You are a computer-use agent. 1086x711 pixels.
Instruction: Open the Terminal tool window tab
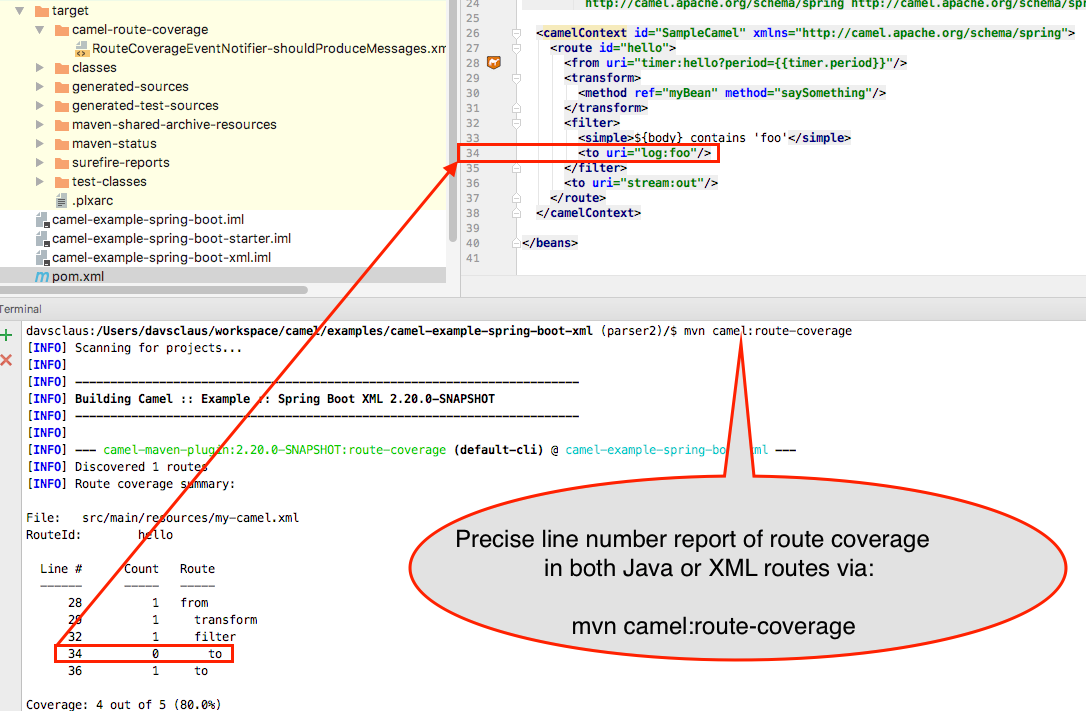point(20,310)
